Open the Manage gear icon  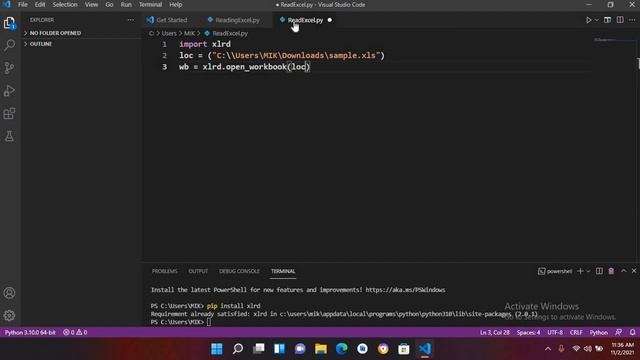pyautogui.click(x=9, y=315)
